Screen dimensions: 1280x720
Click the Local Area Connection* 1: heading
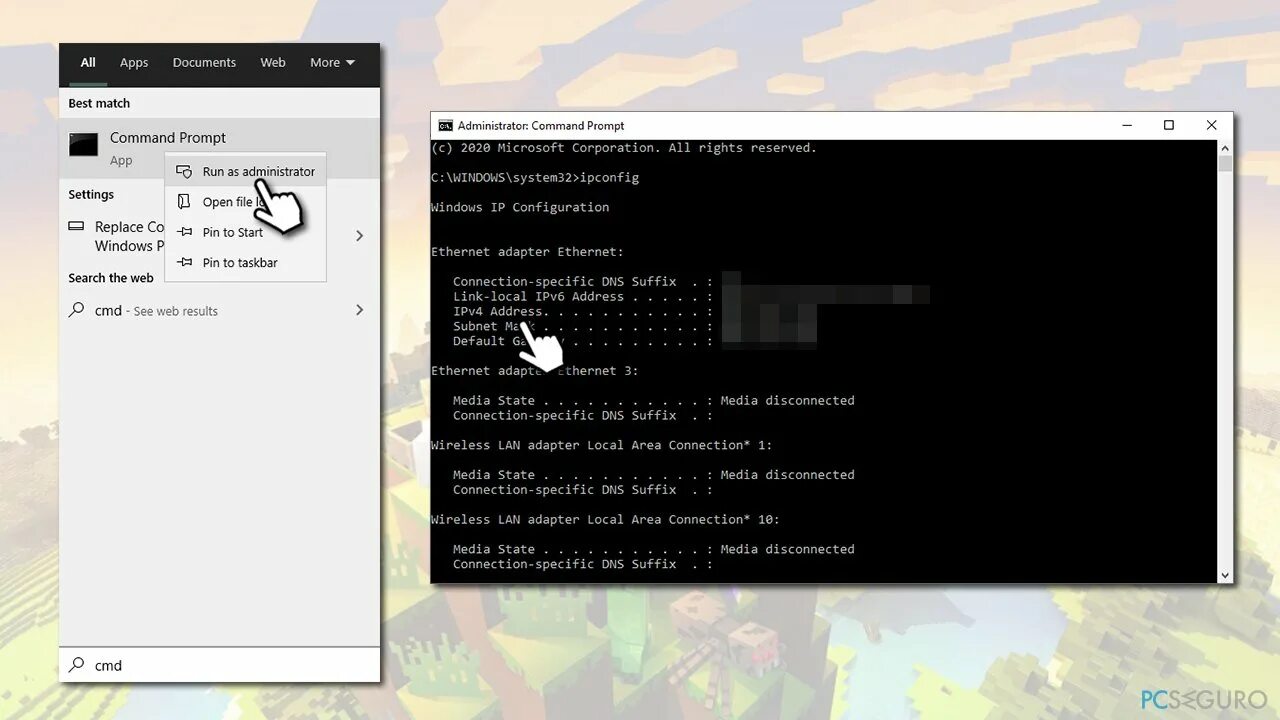(x=601, y=446)
